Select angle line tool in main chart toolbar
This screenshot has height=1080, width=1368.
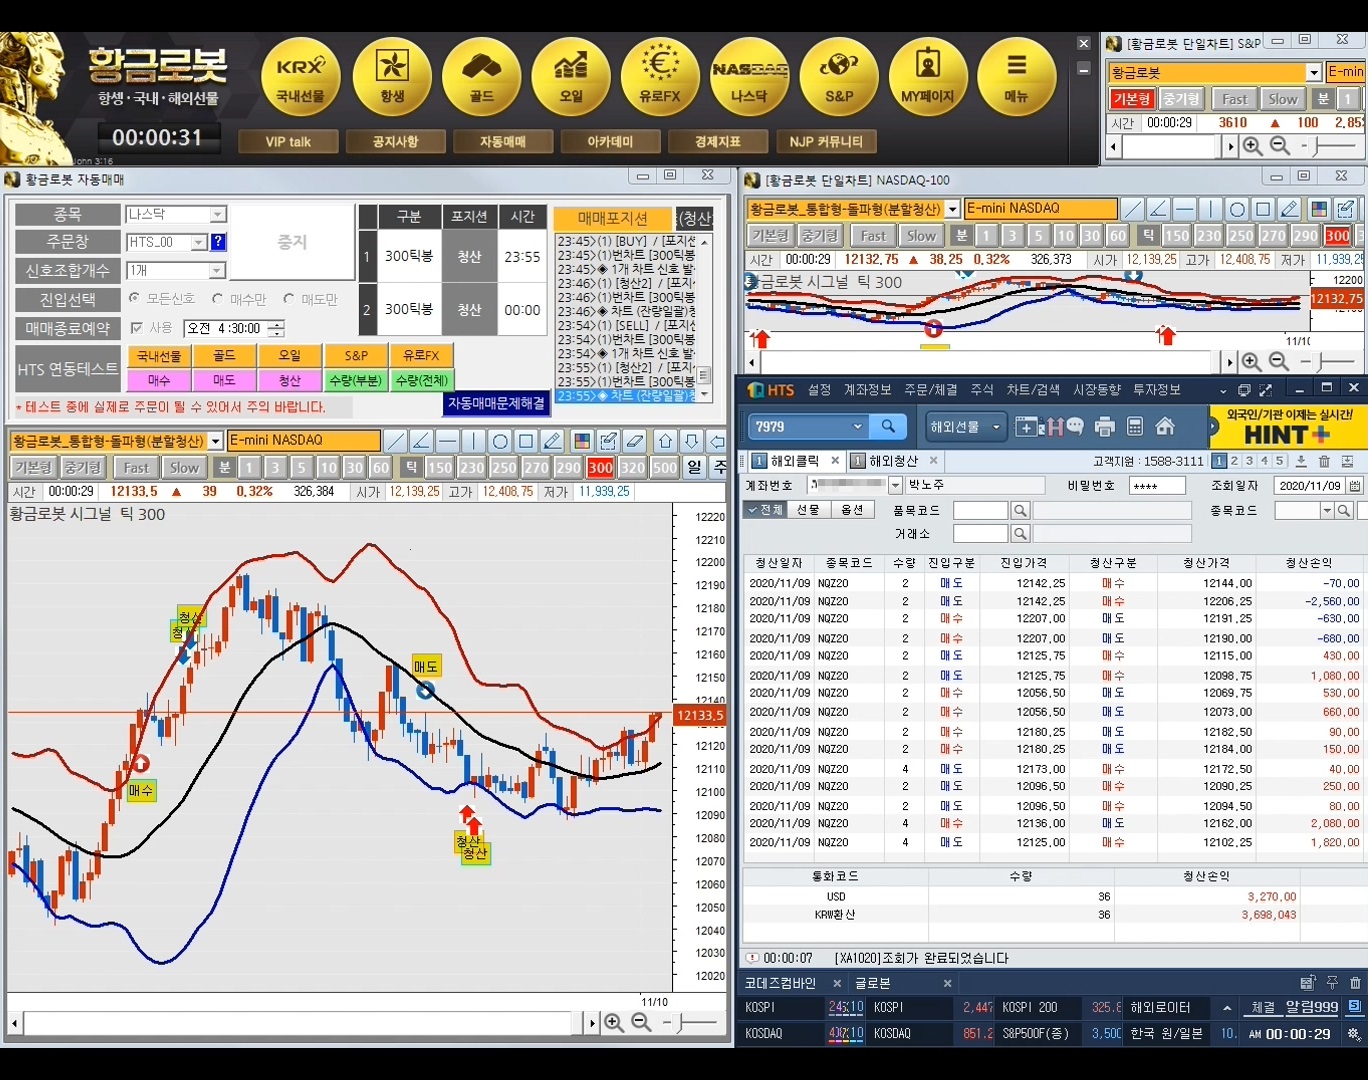[x=422, y=441]
